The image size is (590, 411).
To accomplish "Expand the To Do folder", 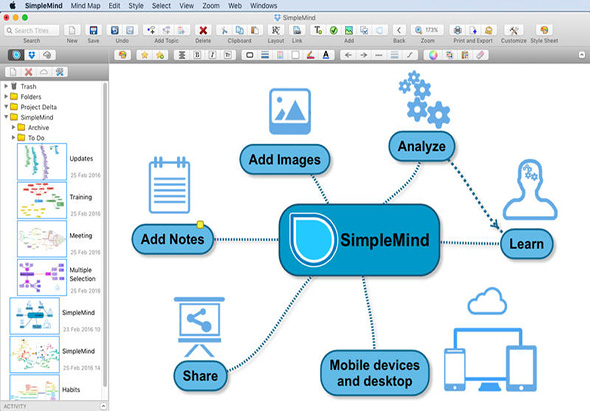I will coord(14,137).
